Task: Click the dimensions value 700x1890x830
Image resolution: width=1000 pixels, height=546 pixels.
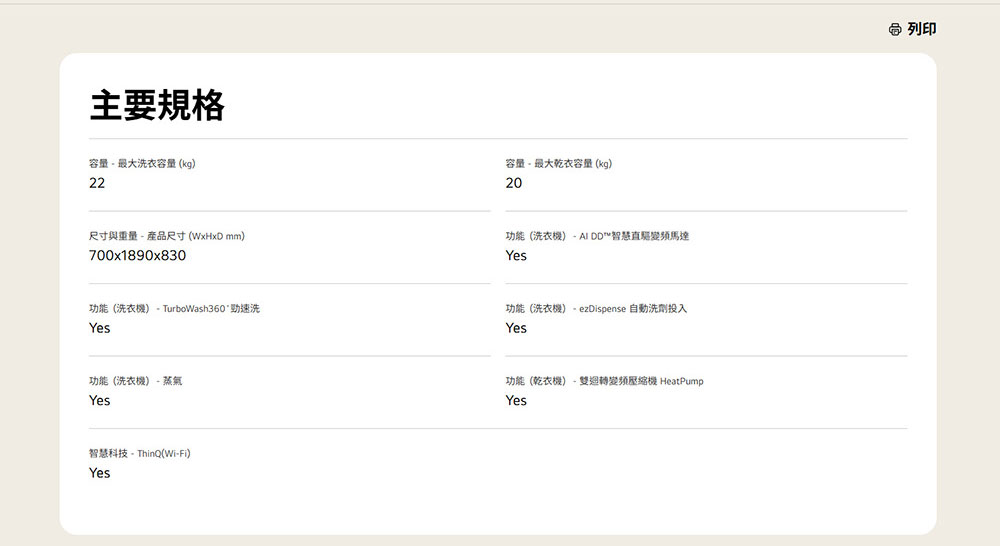Action: pyautogui.click(x=137, y=256)
